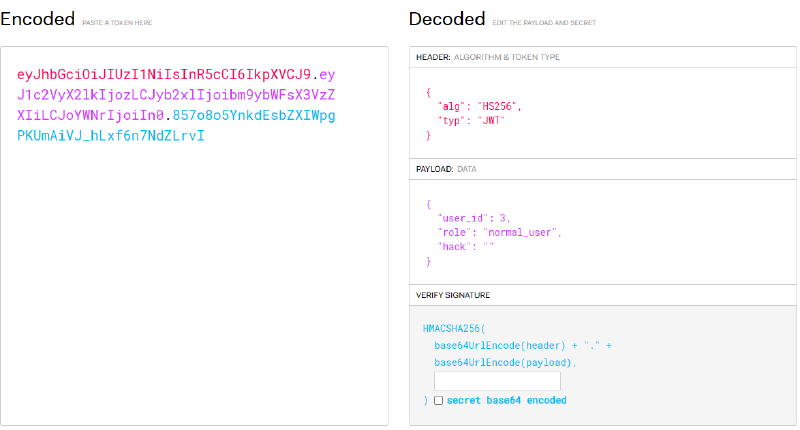The height and width of the screenshot is (430, 800).
Task: Click the "role": "normal_user" payload line
Action: tap(499, 233)
